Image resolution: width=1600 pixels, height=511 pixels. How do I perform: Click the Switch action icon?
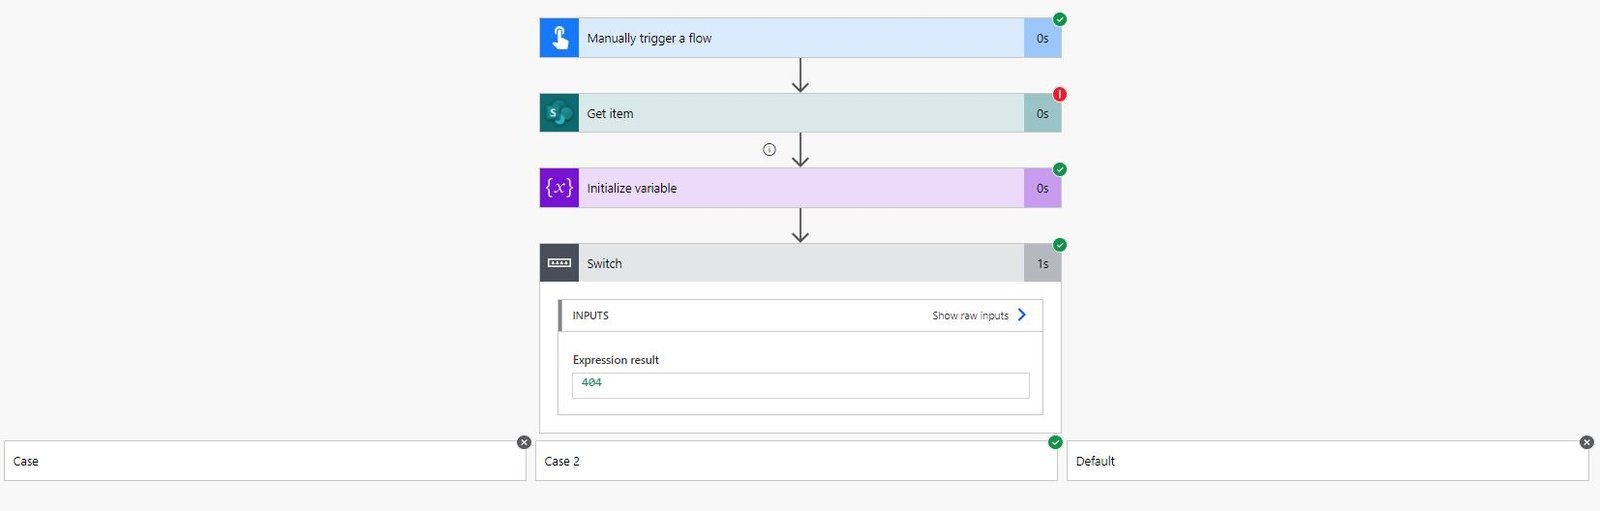coord(559,263)
